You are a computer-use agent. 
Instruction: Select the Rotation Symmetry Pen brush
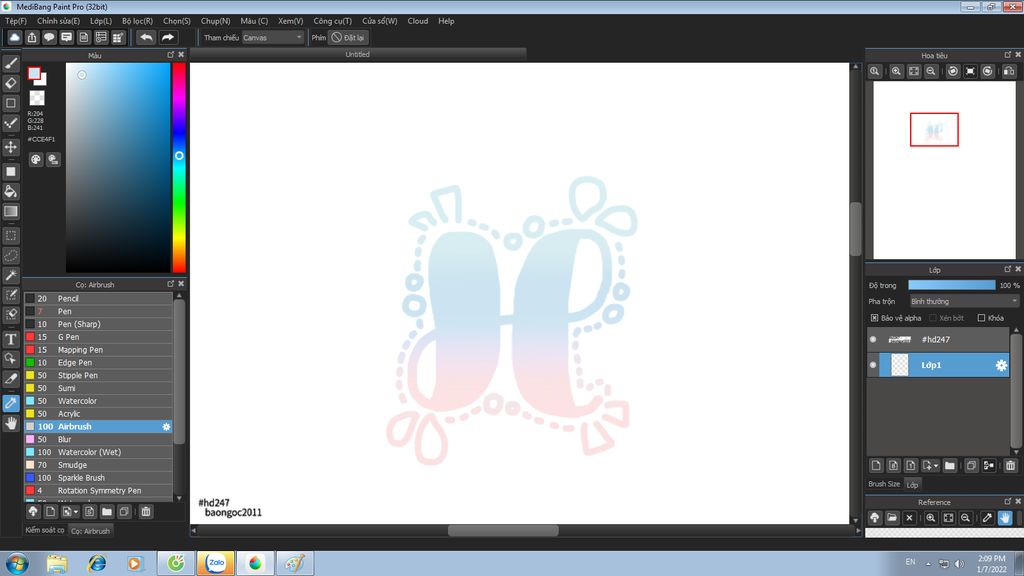[99, 490]
